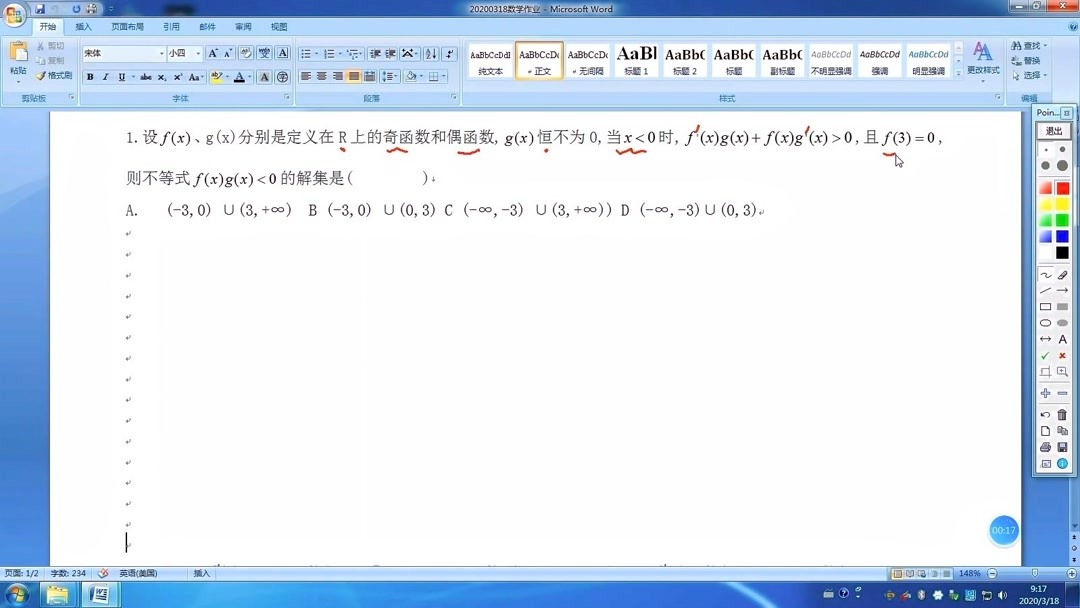Image resolution: width=1080 pixels, height=608 pixels.
Task: Toggle bold formatting
Action: [x=90, y=77]
